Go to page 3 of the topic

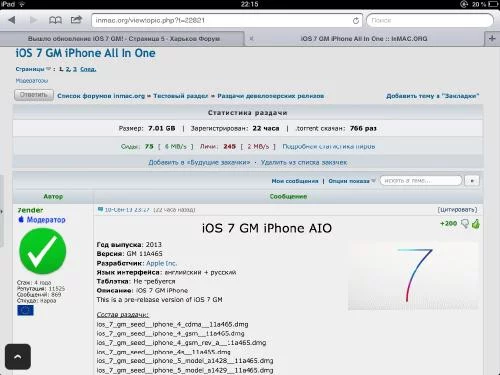pos(75,69)
